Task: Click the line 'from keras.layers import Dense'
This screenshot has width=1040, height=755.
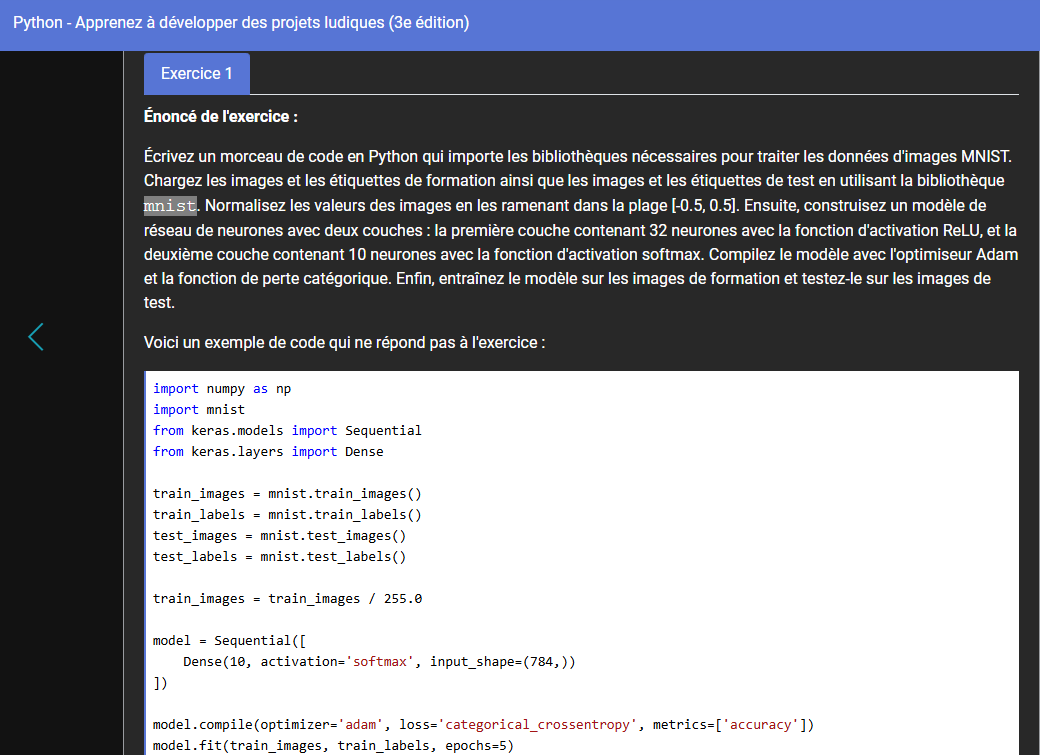Action: point(268,452)
